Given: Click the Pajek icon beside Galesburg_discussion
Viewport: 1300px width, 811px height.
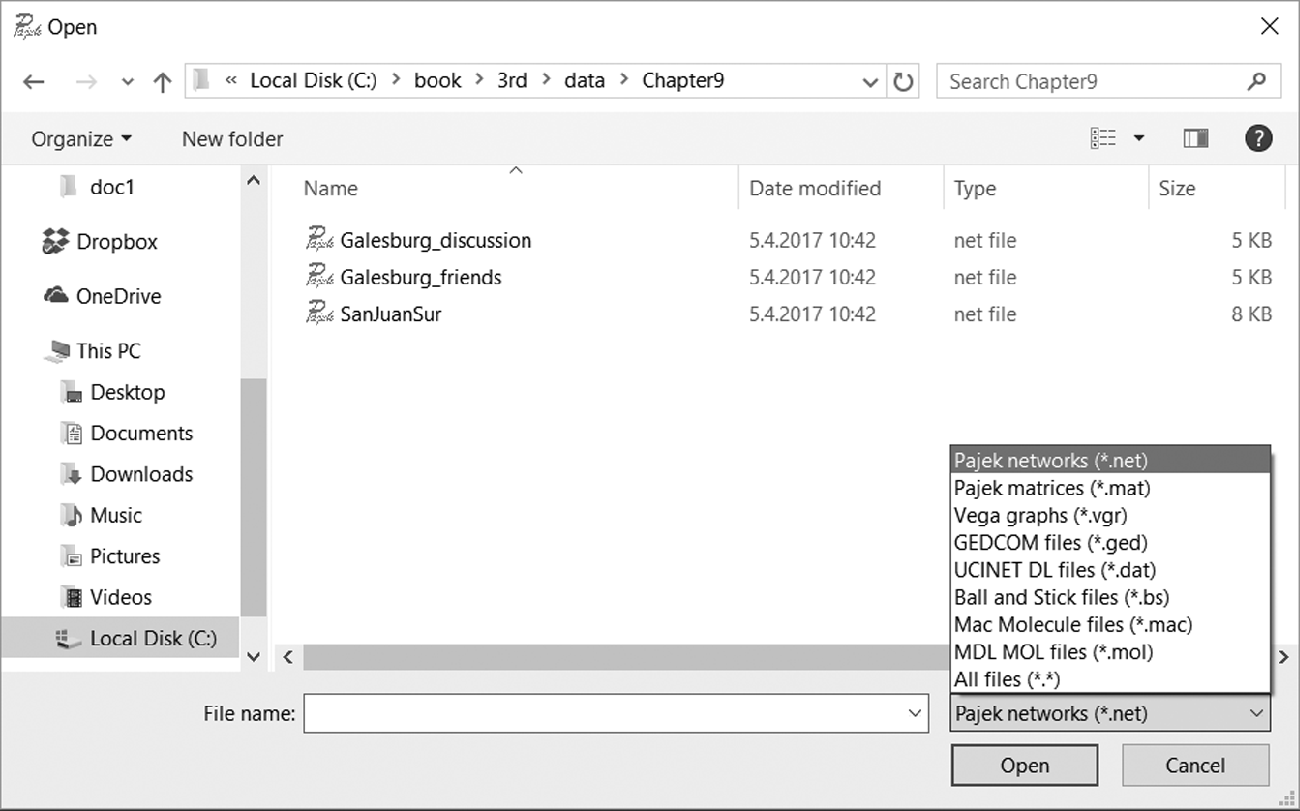Looking at the screenshot, I should 318,239.
